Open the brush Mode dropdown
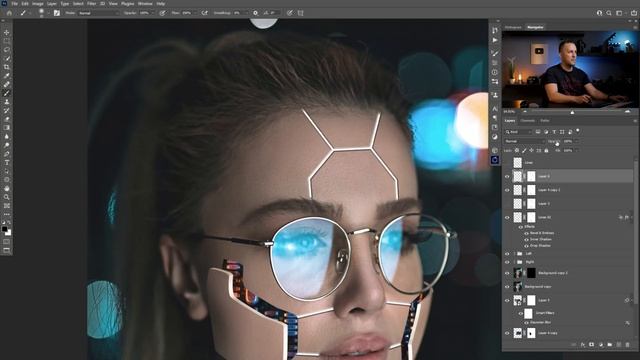The width and height of the screenshot is (640, 360). pyautogui.click(x=98, y=13)
